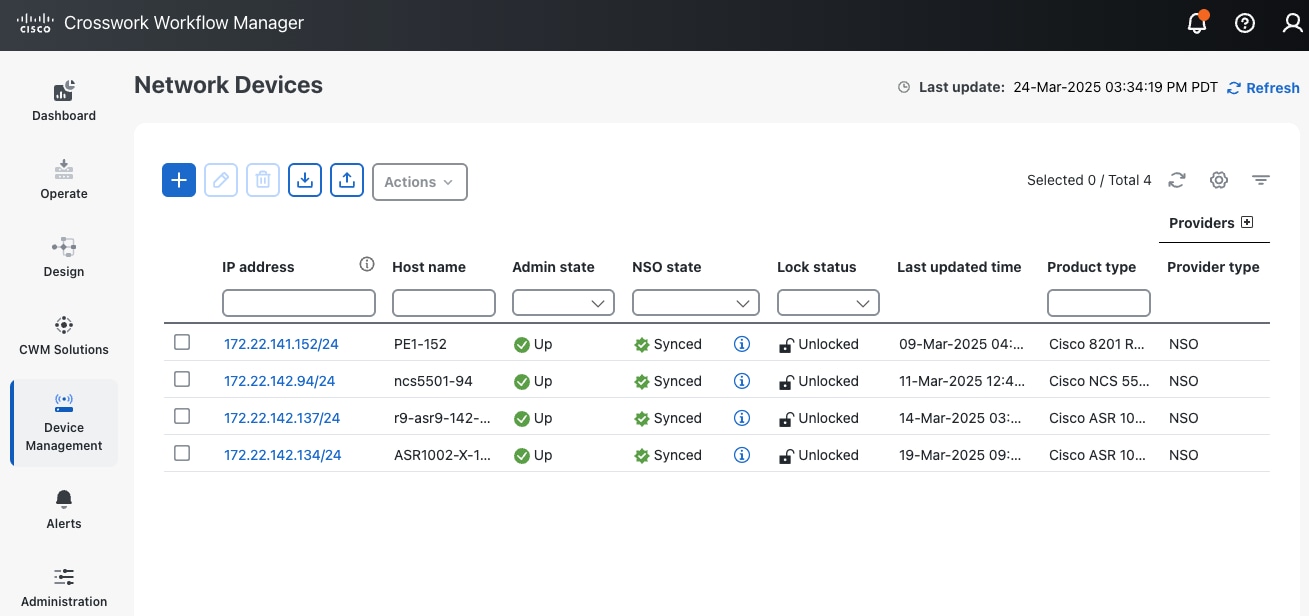The image size is (1309, 616).
Task: Open device link 172.22.142.134/24
Action: point(282,455)
